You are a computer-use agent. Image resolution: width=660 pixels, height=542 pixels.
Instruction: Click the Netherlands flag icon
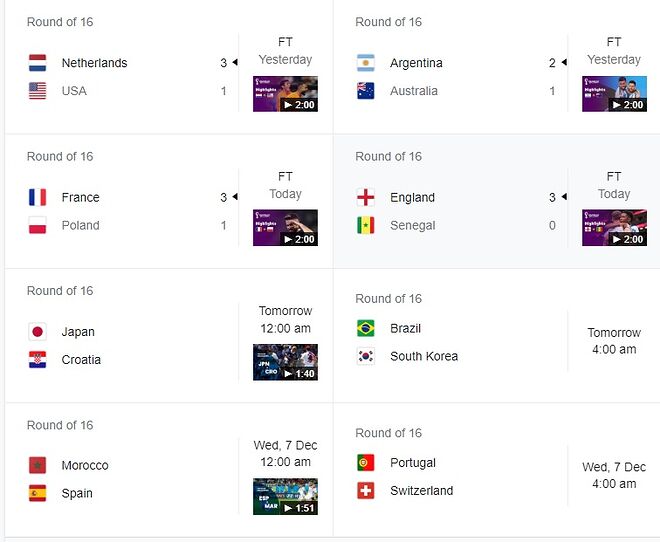(x=38, y=63)
